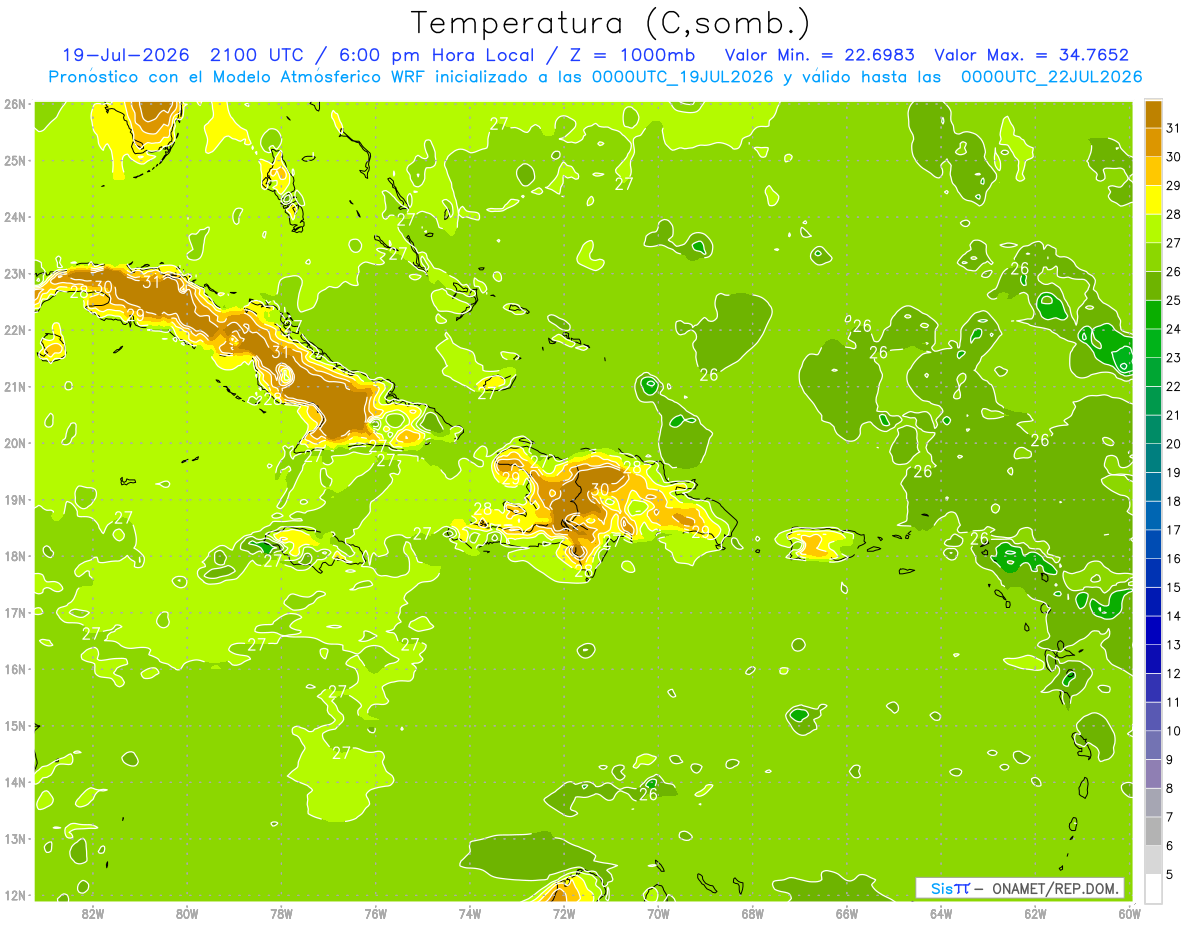Click the '19N' latitude tick label
This screenshot has height=927, width=1200.
(x=15, y=499)
